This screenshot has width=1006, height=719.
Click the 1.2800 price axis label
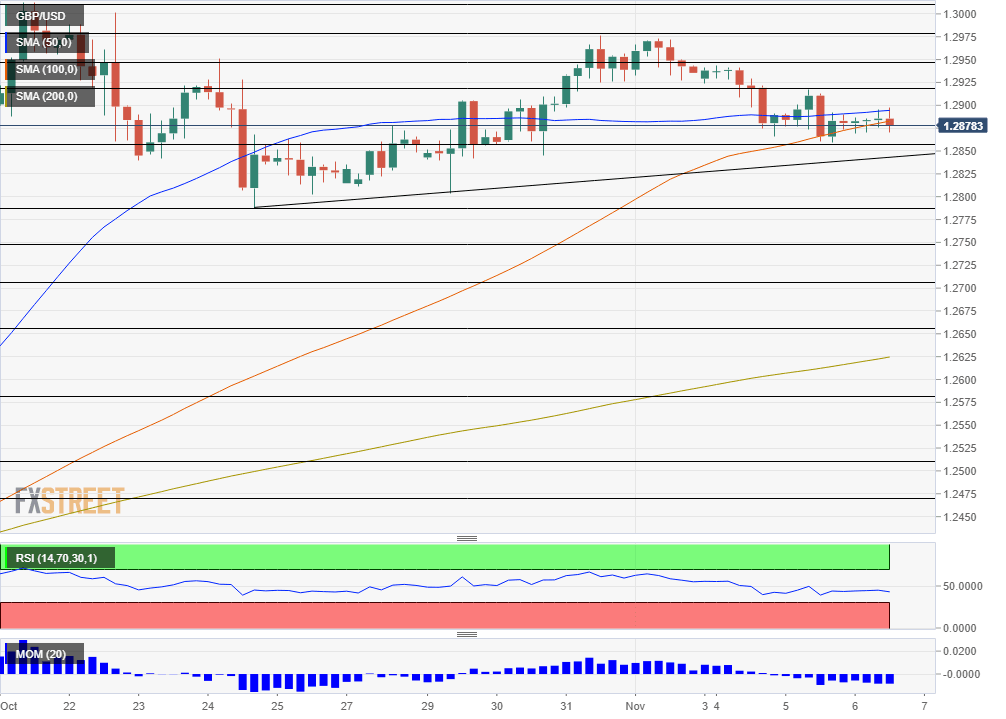pyautogui.click(x=960, y=197)
